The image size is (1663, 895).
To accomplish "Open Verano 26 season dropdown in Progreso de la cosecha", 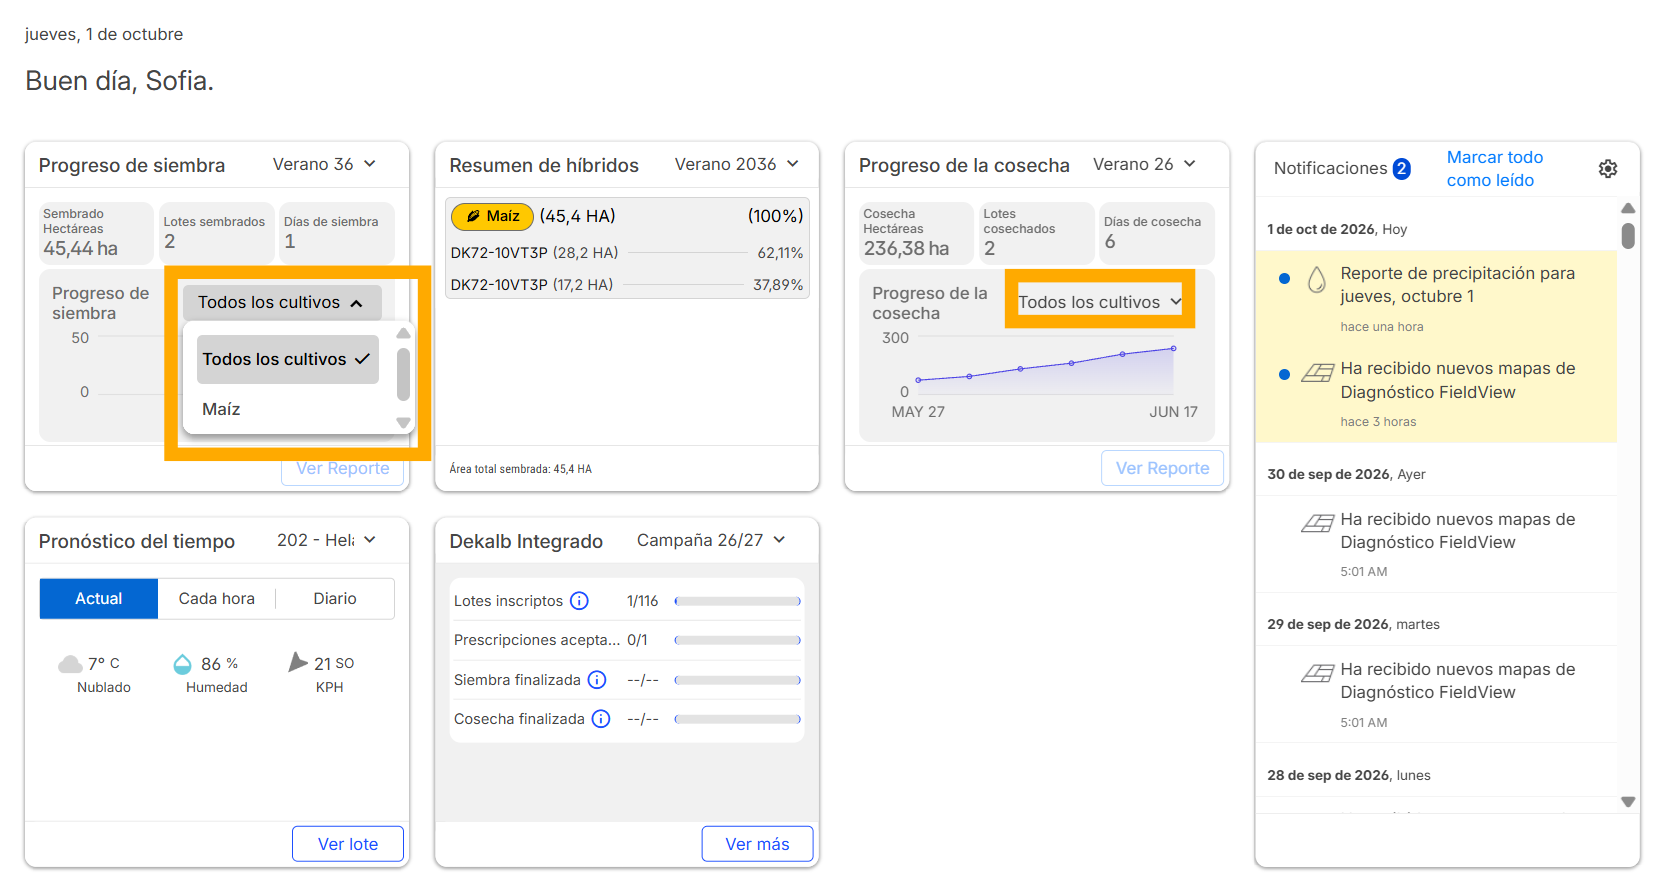I will tap(1144, 164).
